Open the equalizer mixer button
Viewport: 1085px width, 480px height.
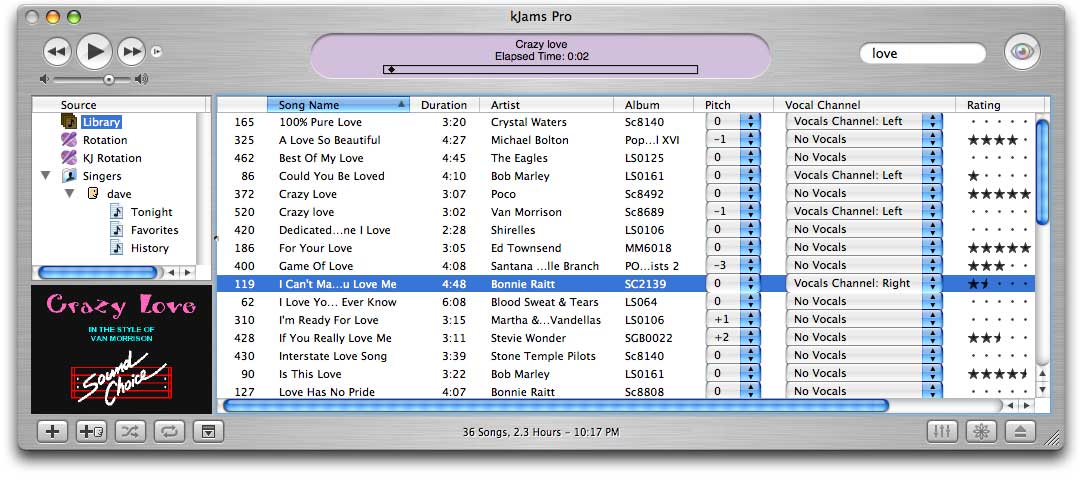[942, 432]
